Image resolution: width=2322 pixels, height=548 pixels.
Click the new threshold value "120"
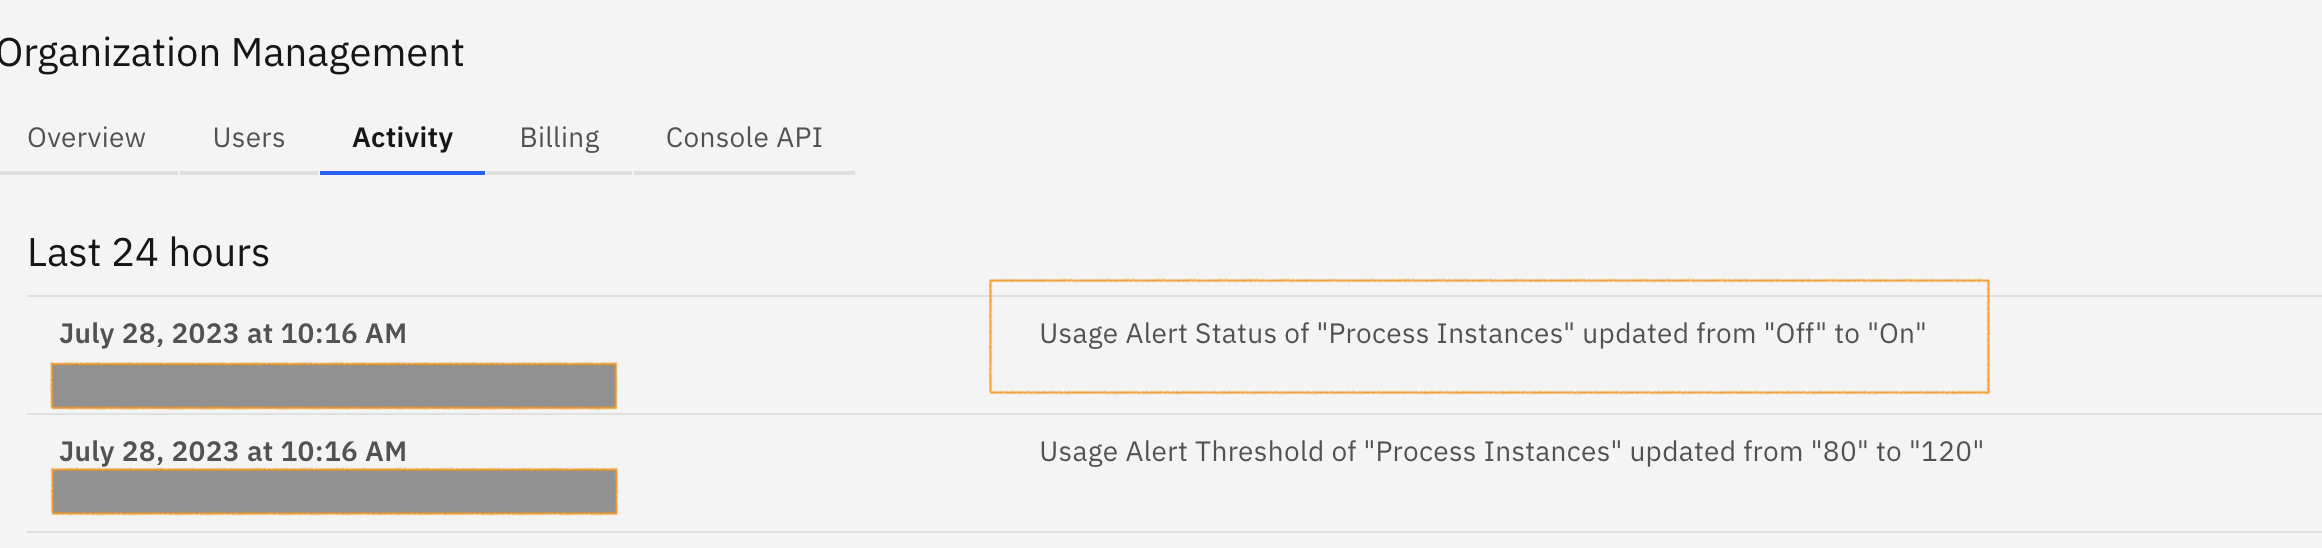coord(1946,452)
